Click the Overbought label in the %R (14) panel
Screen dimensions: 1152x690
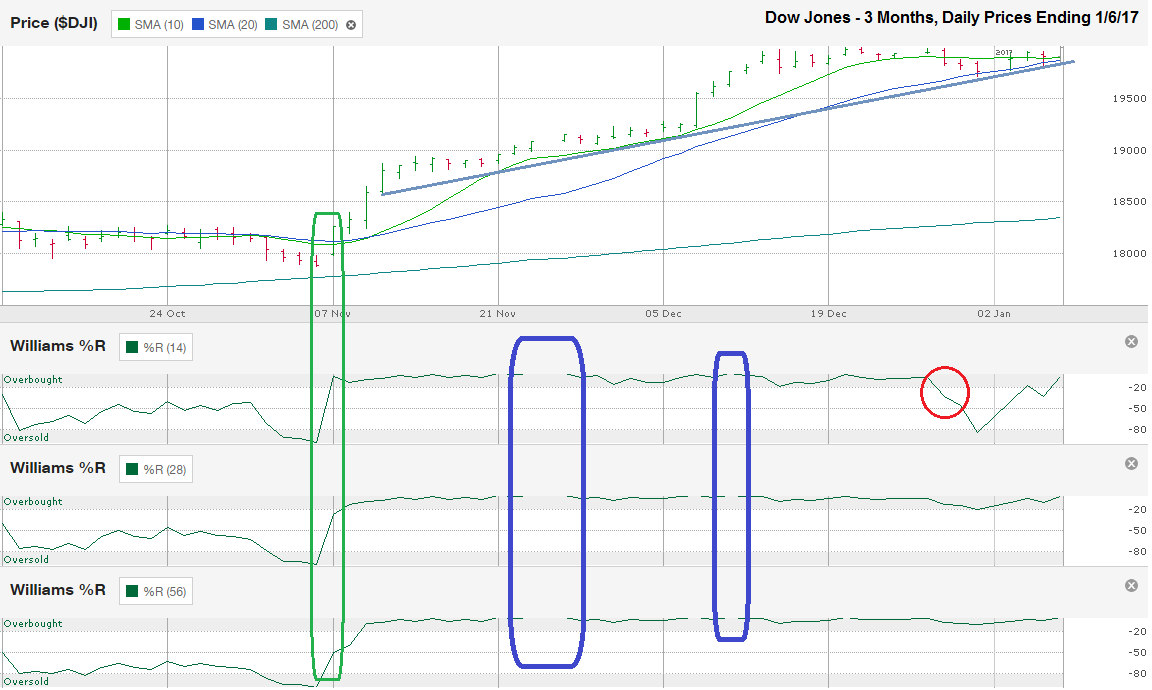[x=33, y=380]
